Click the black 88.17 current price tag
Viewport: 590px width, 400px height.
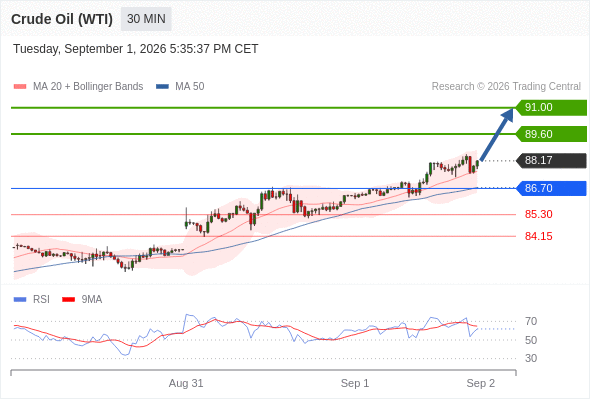coord(551,160)
